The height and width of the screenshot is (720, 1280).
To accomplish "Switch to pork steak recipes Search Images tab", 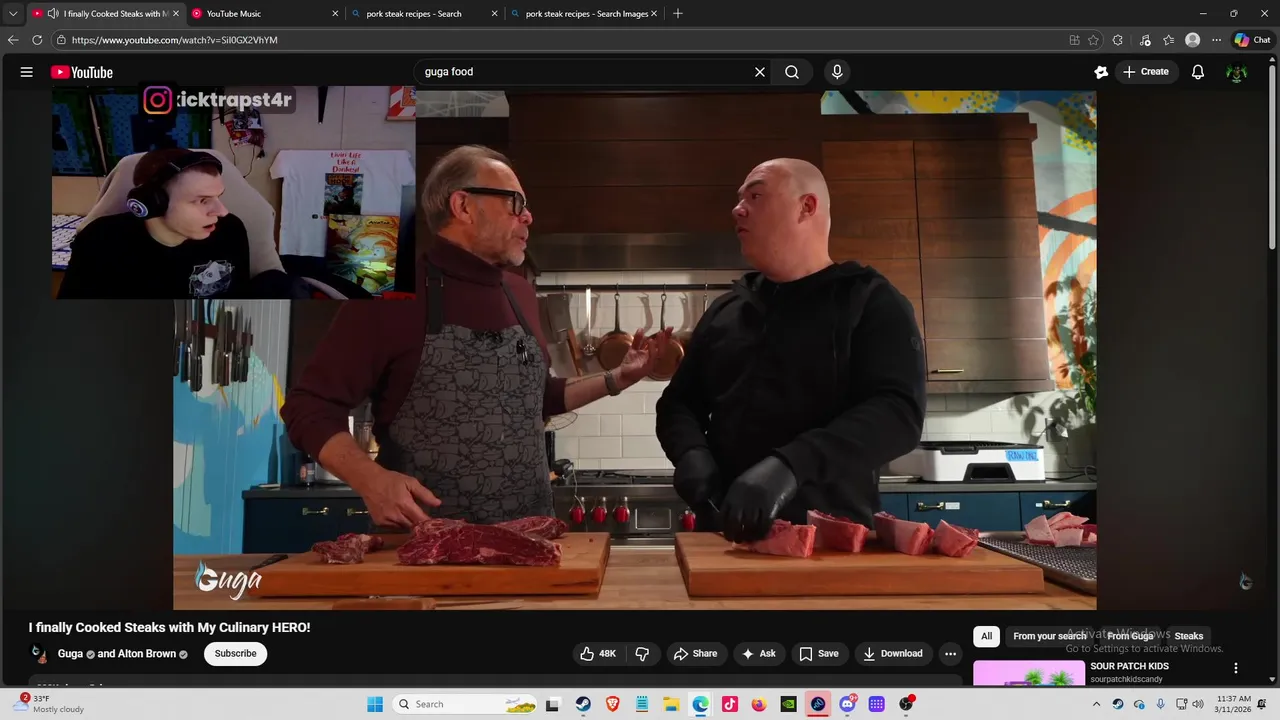I will click(584, 13).
